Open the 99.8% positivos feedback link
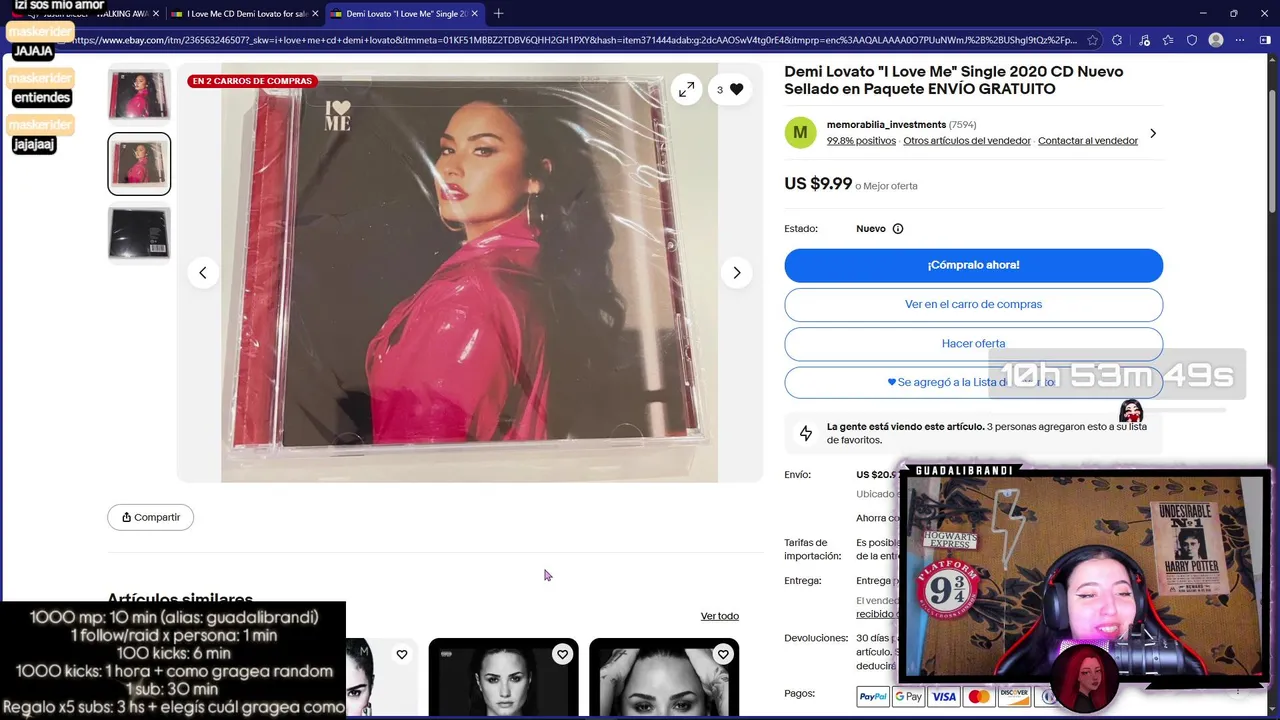1280x720 pixels. [861, 141]
